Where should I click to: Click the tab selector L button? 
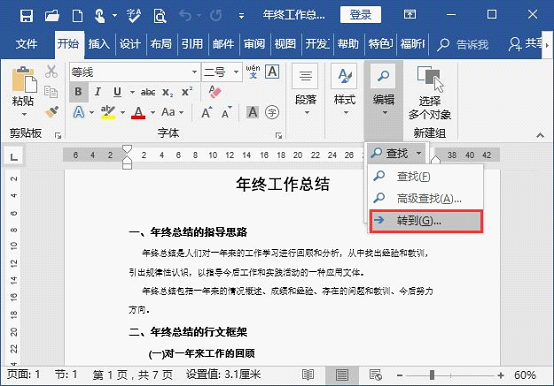click(x=14, y=156)
